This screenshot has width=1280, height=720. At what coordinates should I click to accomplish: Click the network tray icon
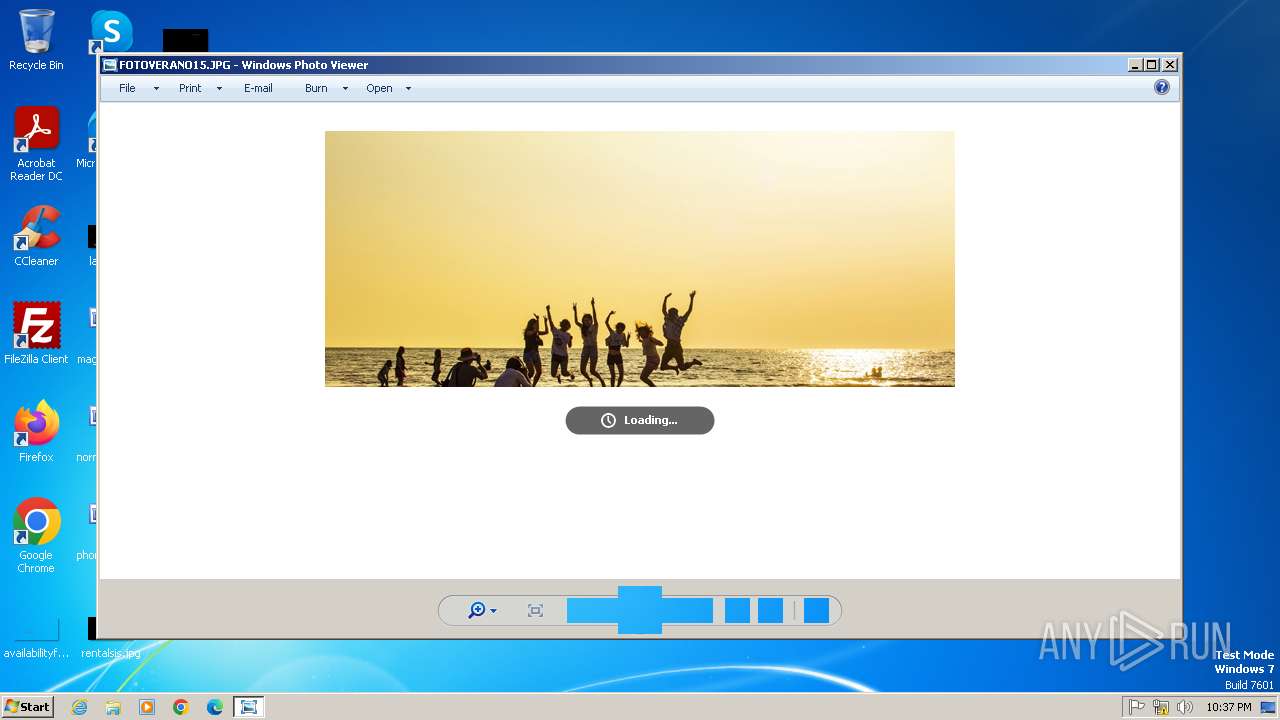1161,707
